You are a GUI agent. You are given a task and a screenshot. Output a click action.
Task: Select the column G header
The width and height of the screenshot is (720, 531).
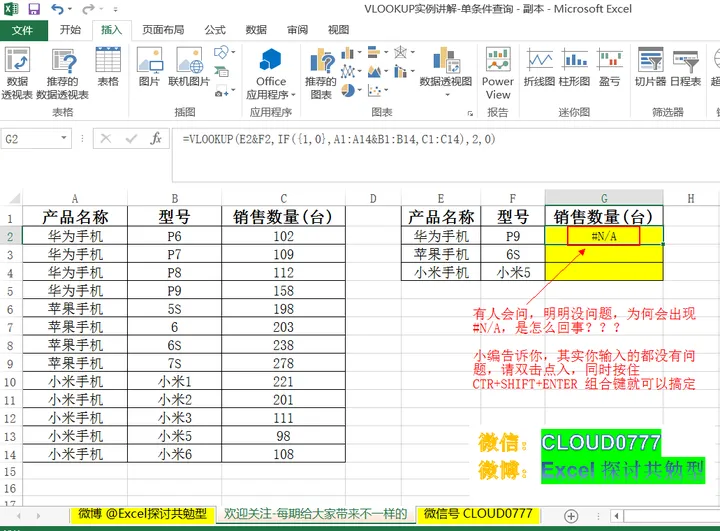tap(604, 198)
